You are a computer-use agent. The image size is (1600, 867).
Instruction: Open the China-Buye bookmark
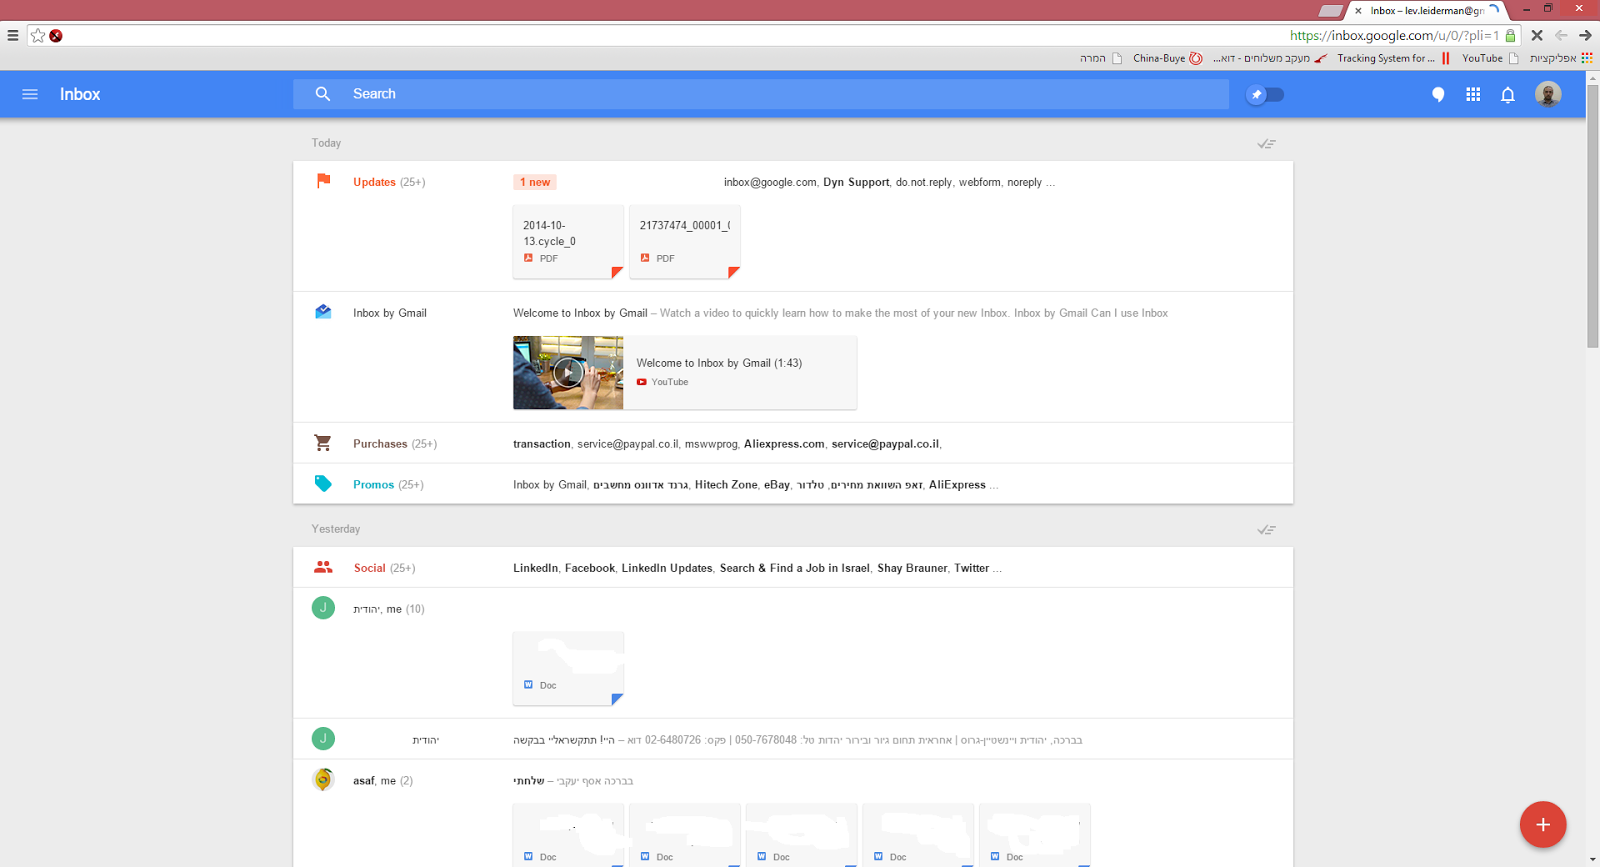1168,58
